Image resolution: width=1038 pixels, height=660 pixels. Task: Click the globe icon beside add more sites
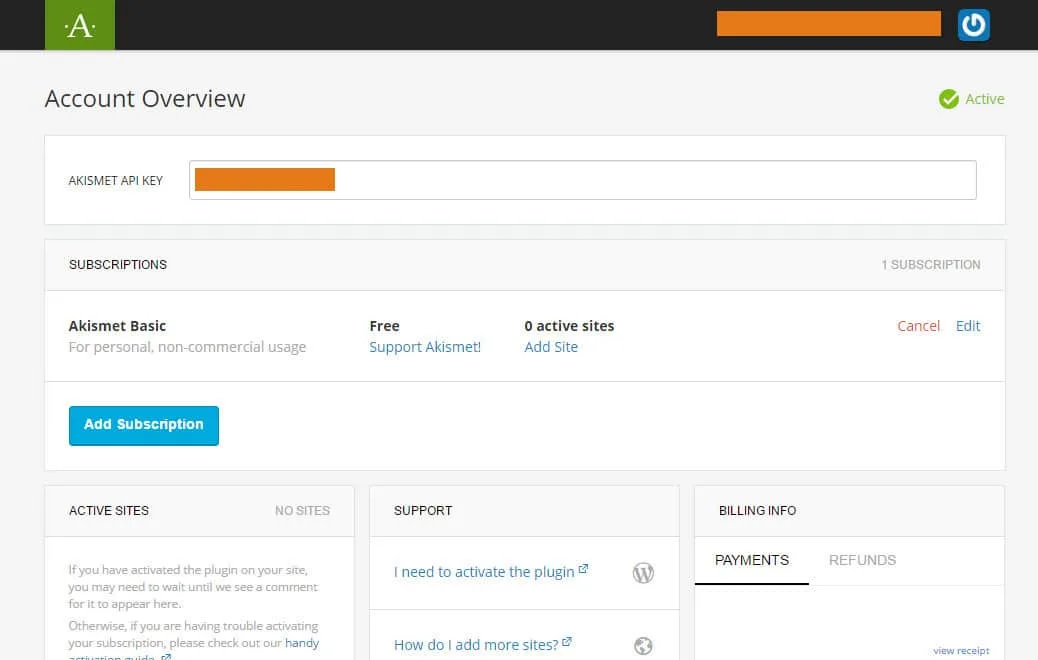tap(643, 645)
